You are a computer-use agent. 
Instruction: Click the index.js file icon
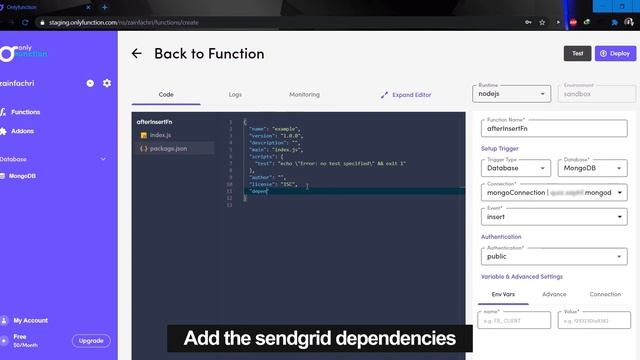click(143, 135)
